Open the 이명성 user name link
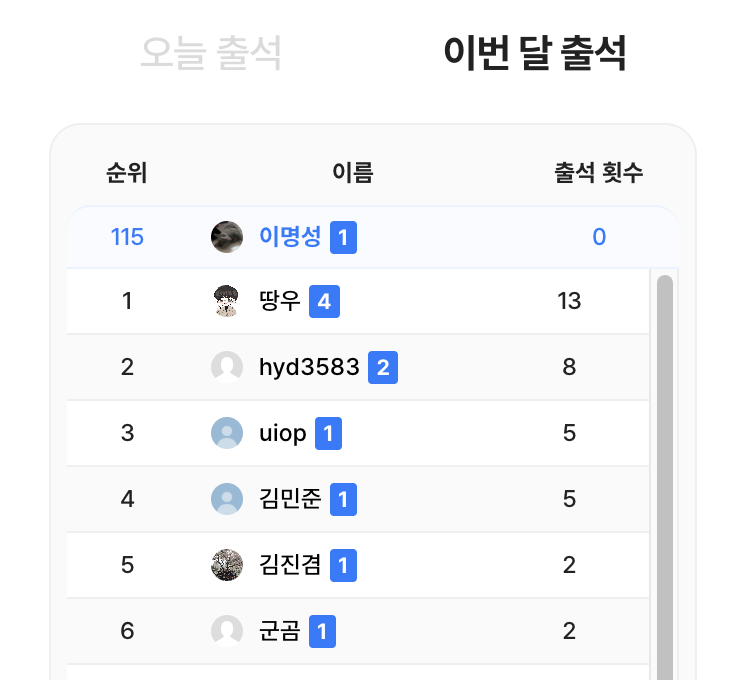The image size is (748, 680). tap(290, 237)
